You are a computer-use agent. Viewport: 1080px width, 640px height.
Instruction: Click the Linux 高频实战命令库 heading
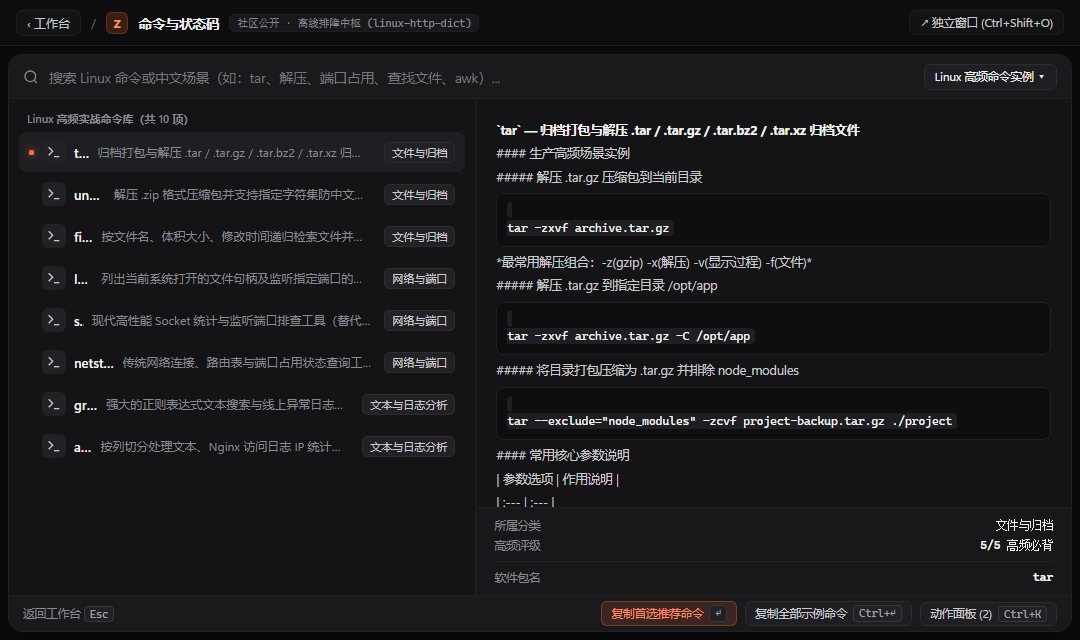[x=107, y=119]
